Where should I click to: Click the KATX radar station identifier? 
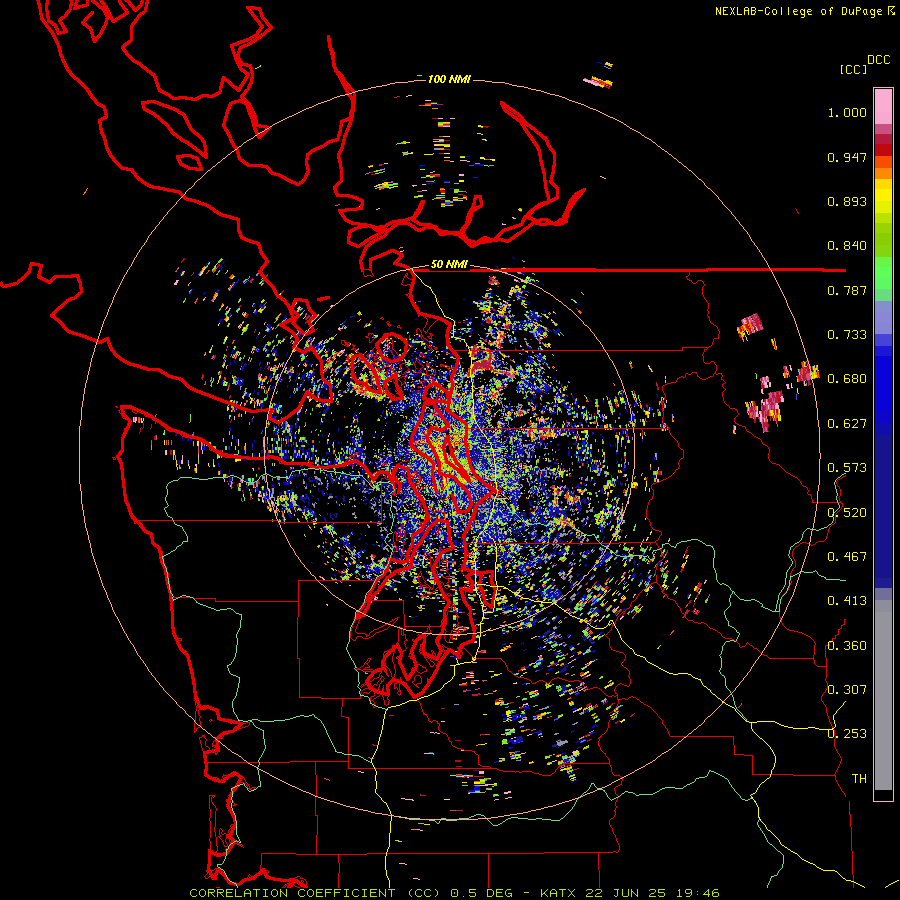(x=560, y=893)
